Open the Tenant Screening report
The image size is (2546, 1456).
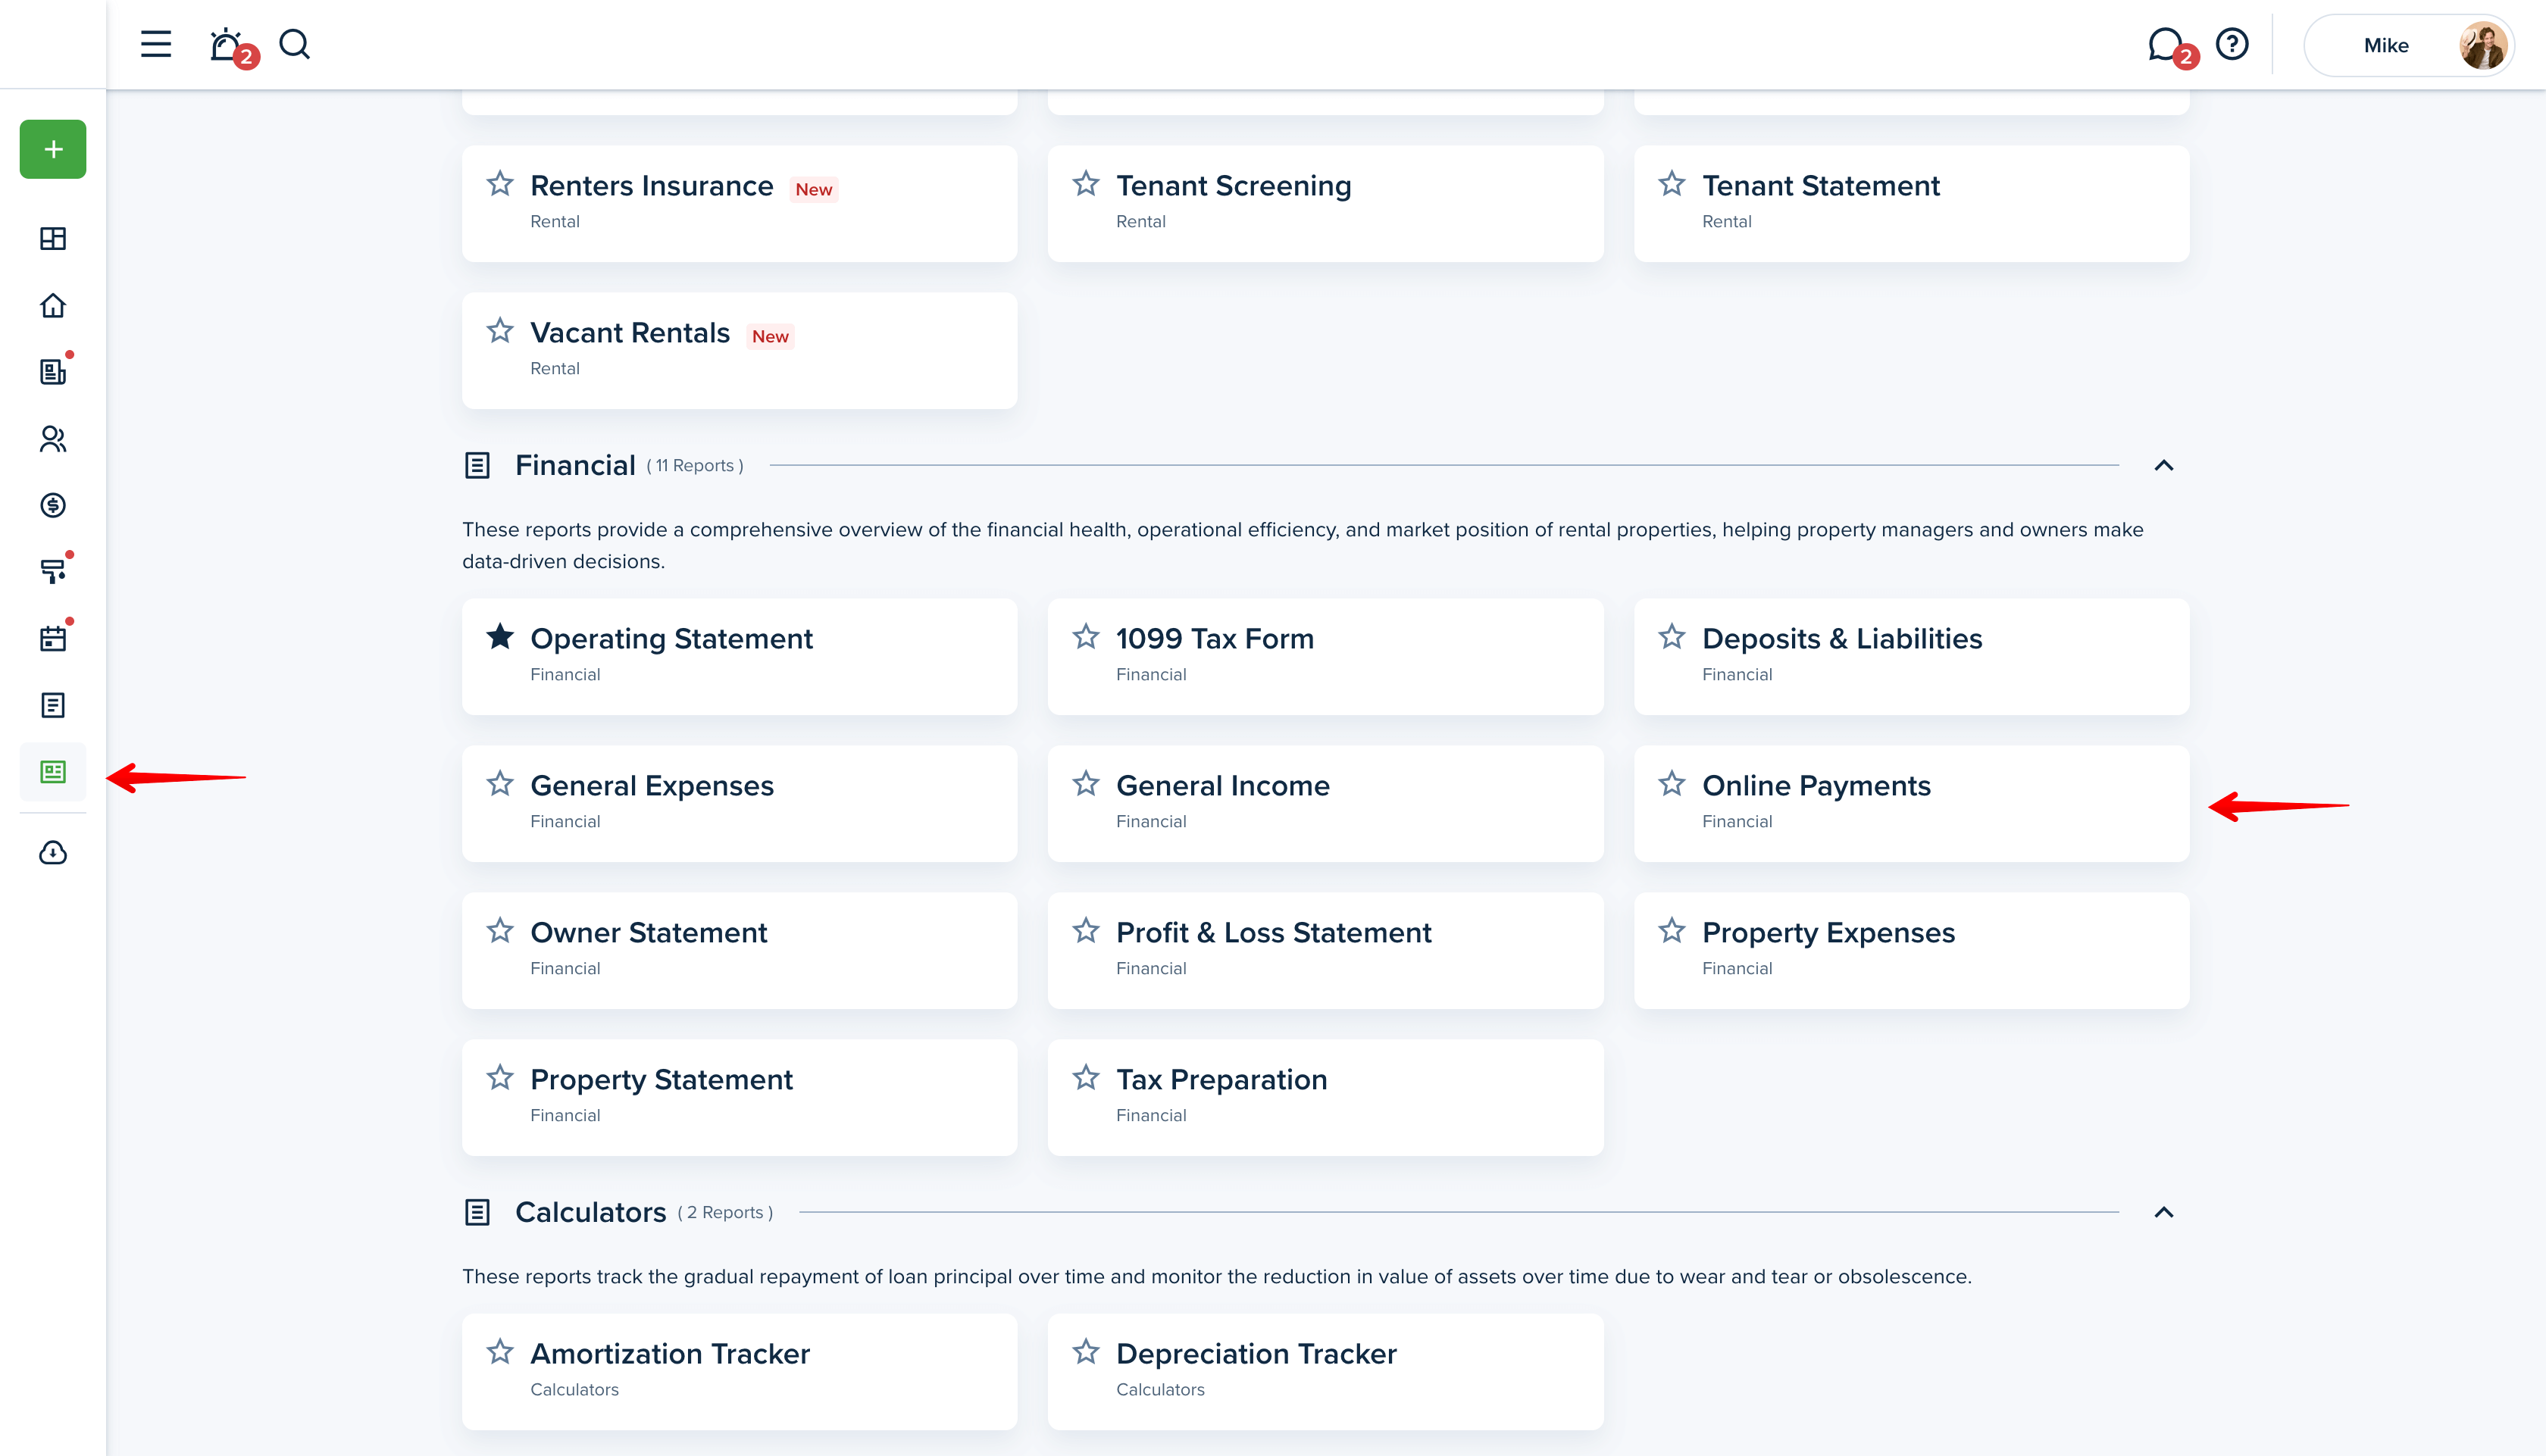coord(1326,204)
